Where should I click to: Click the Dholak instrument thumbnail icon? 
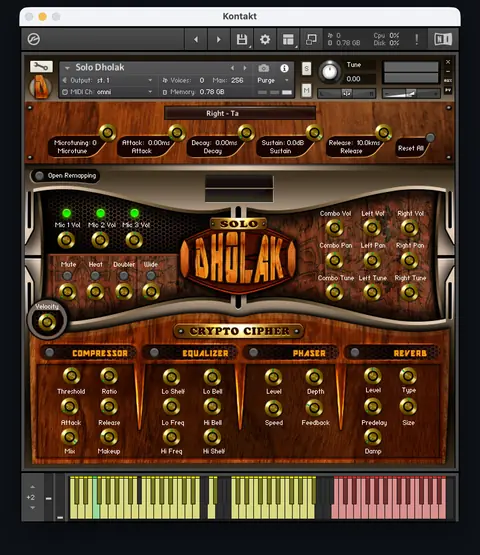click(x=40, y=87)
